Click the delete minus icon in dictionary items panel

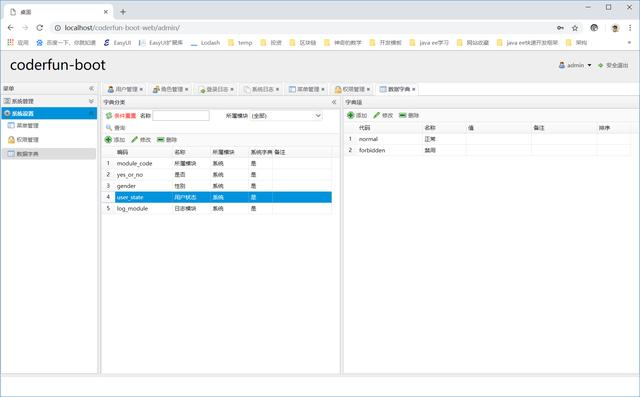pyautogui.click(x=403, y=115)
